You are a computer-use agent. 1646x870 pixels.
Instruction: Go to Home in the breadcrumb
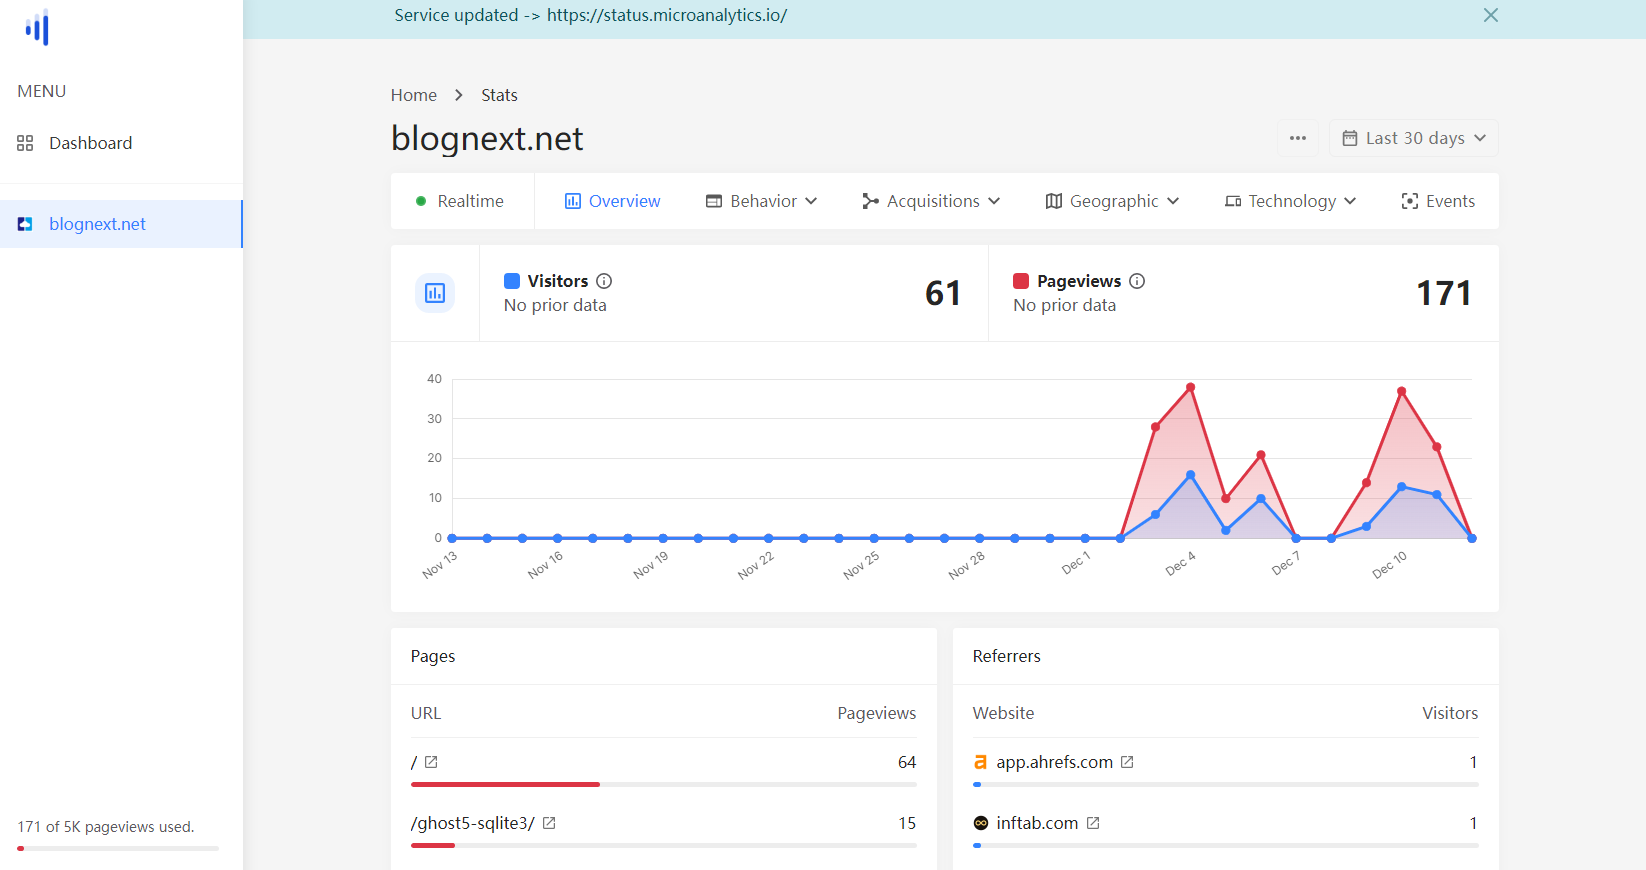tap(413, 95)
